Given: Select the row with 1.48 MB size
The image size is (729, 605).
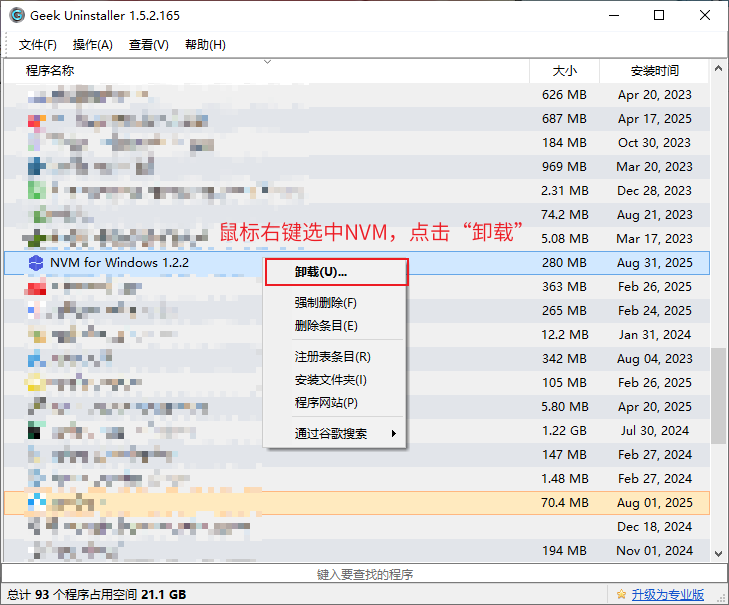Looking at the screenshot, I should [x=357, y=479].
